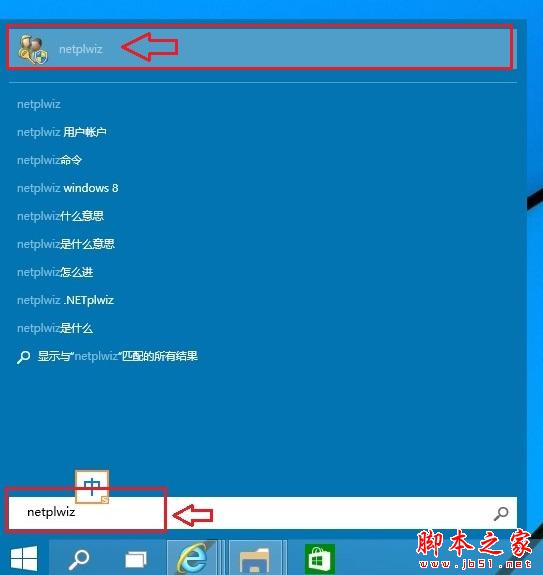
Task: Select suggestion 'netplwiz什么意思'
Action: 60,216
